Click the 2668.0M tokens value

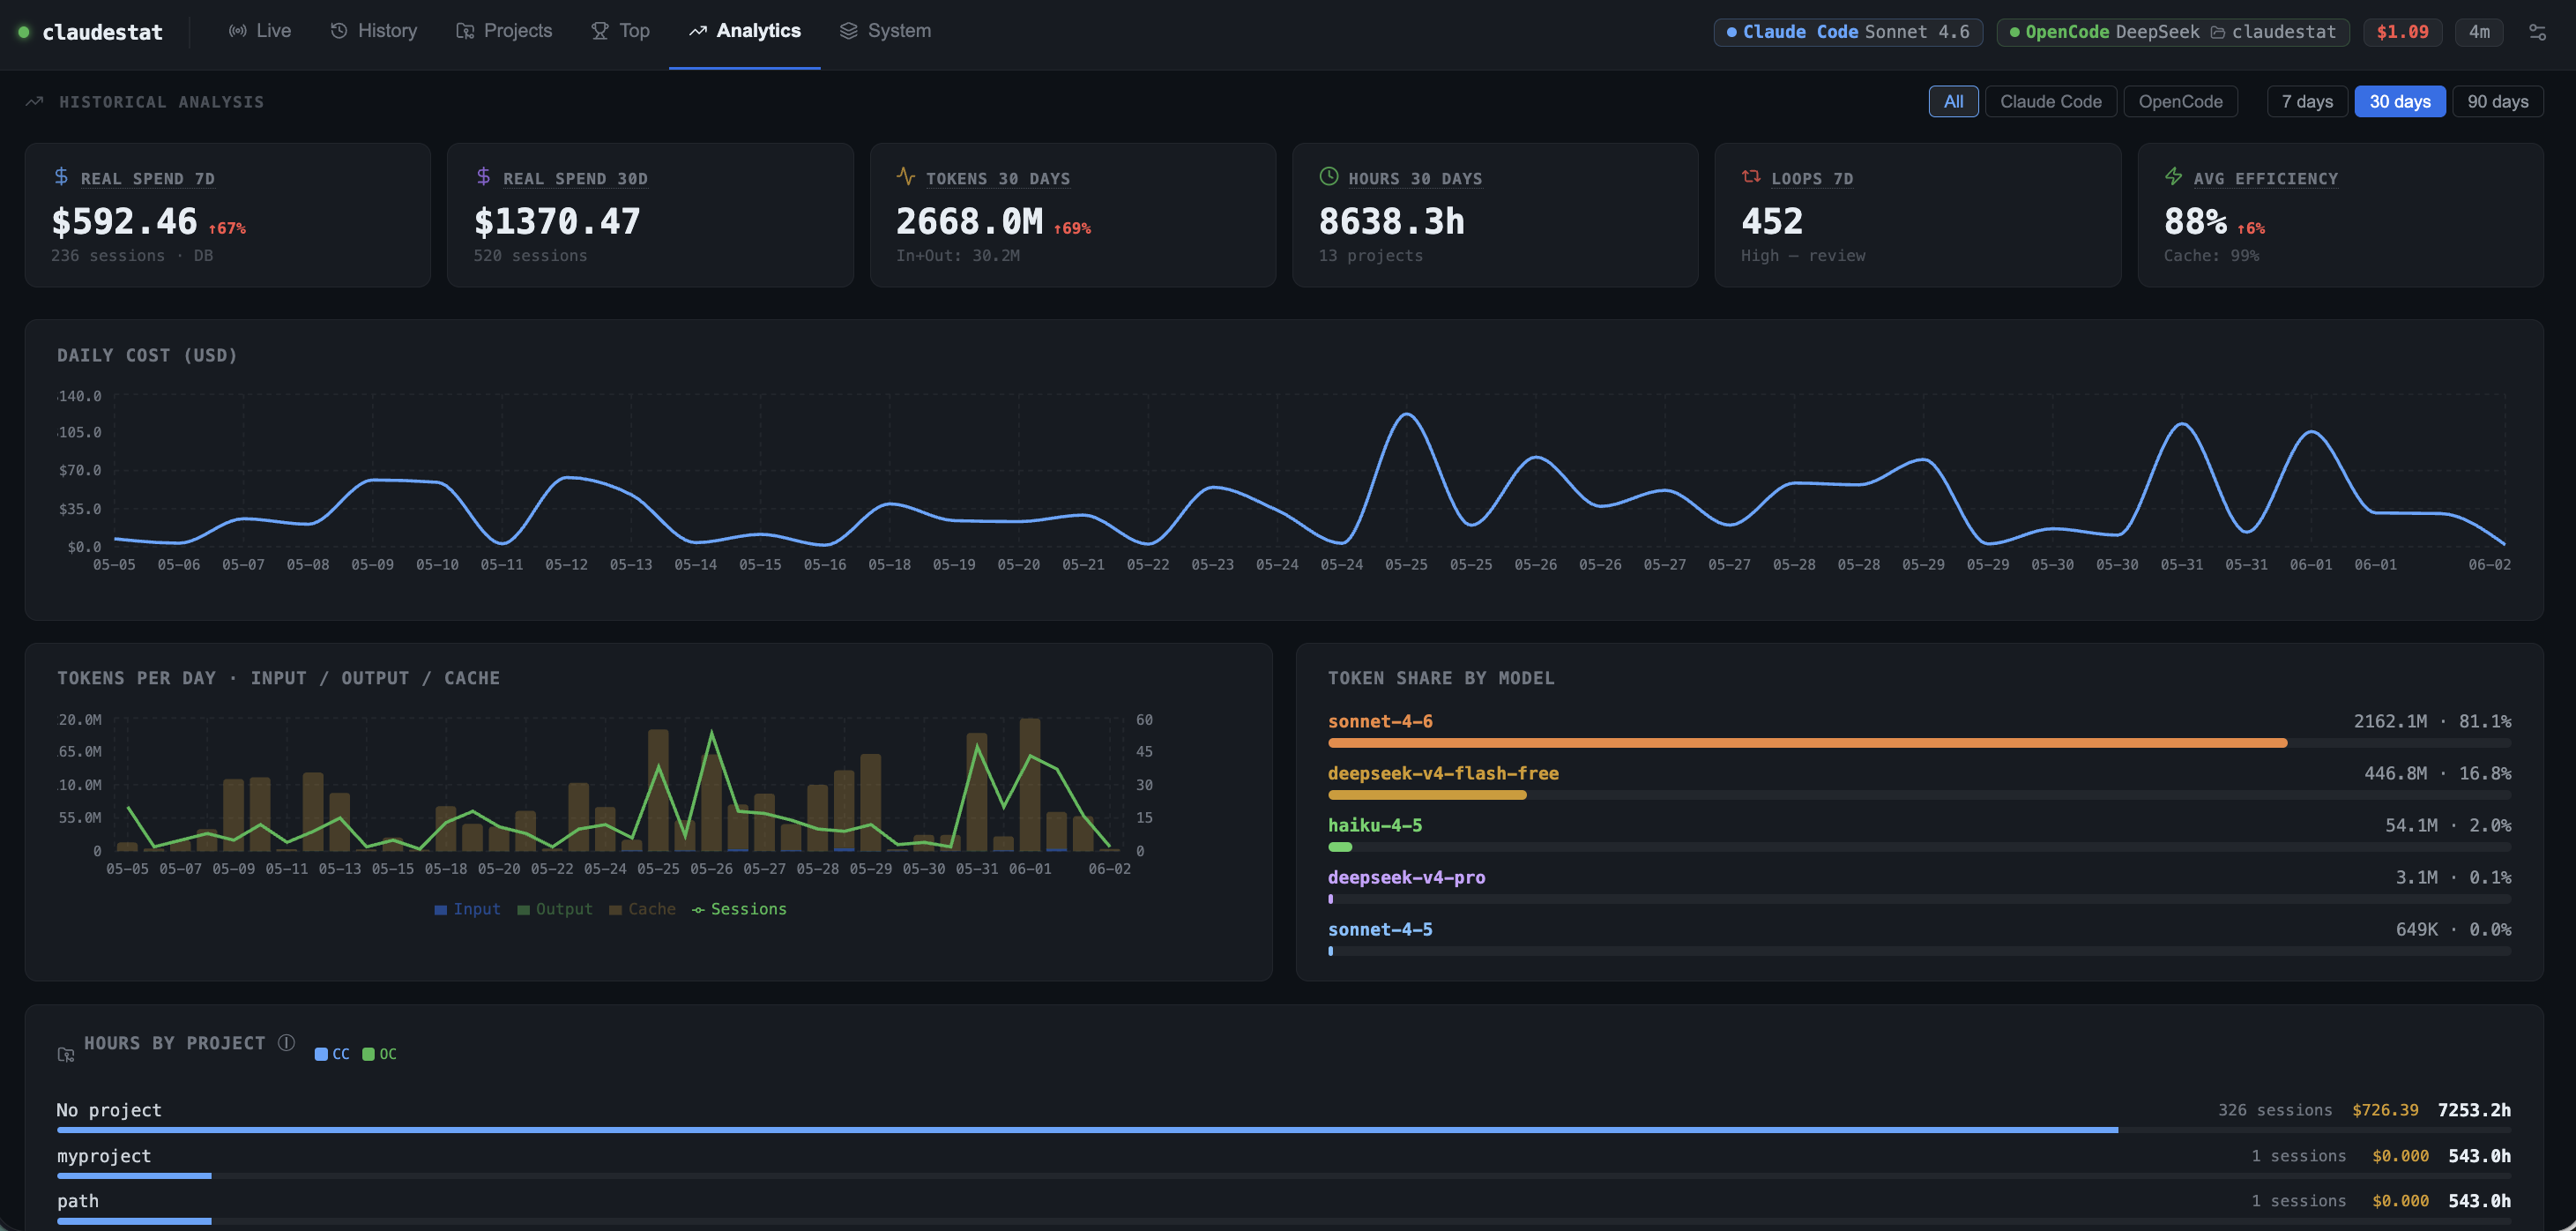coord(969,221)
